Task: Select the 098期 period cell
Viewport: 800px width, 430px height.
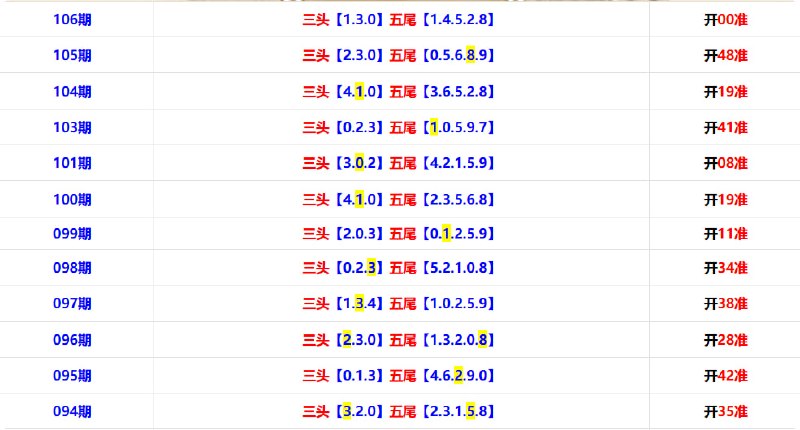Action: click(72, 268)
